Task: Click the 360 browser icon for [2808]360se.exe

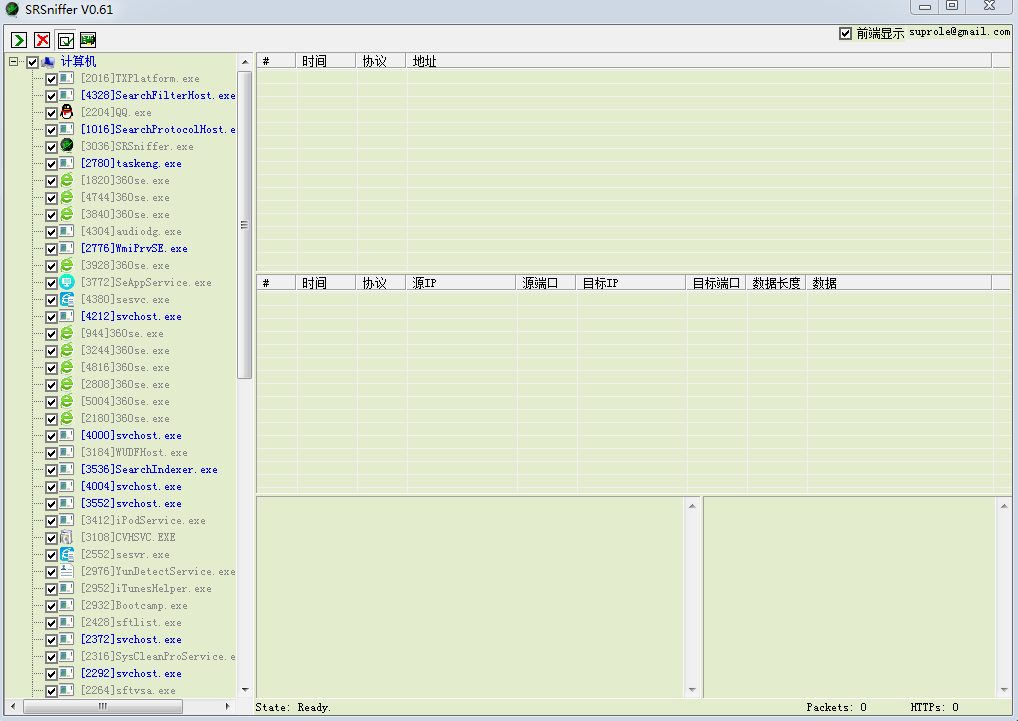Action: point(67,384)
